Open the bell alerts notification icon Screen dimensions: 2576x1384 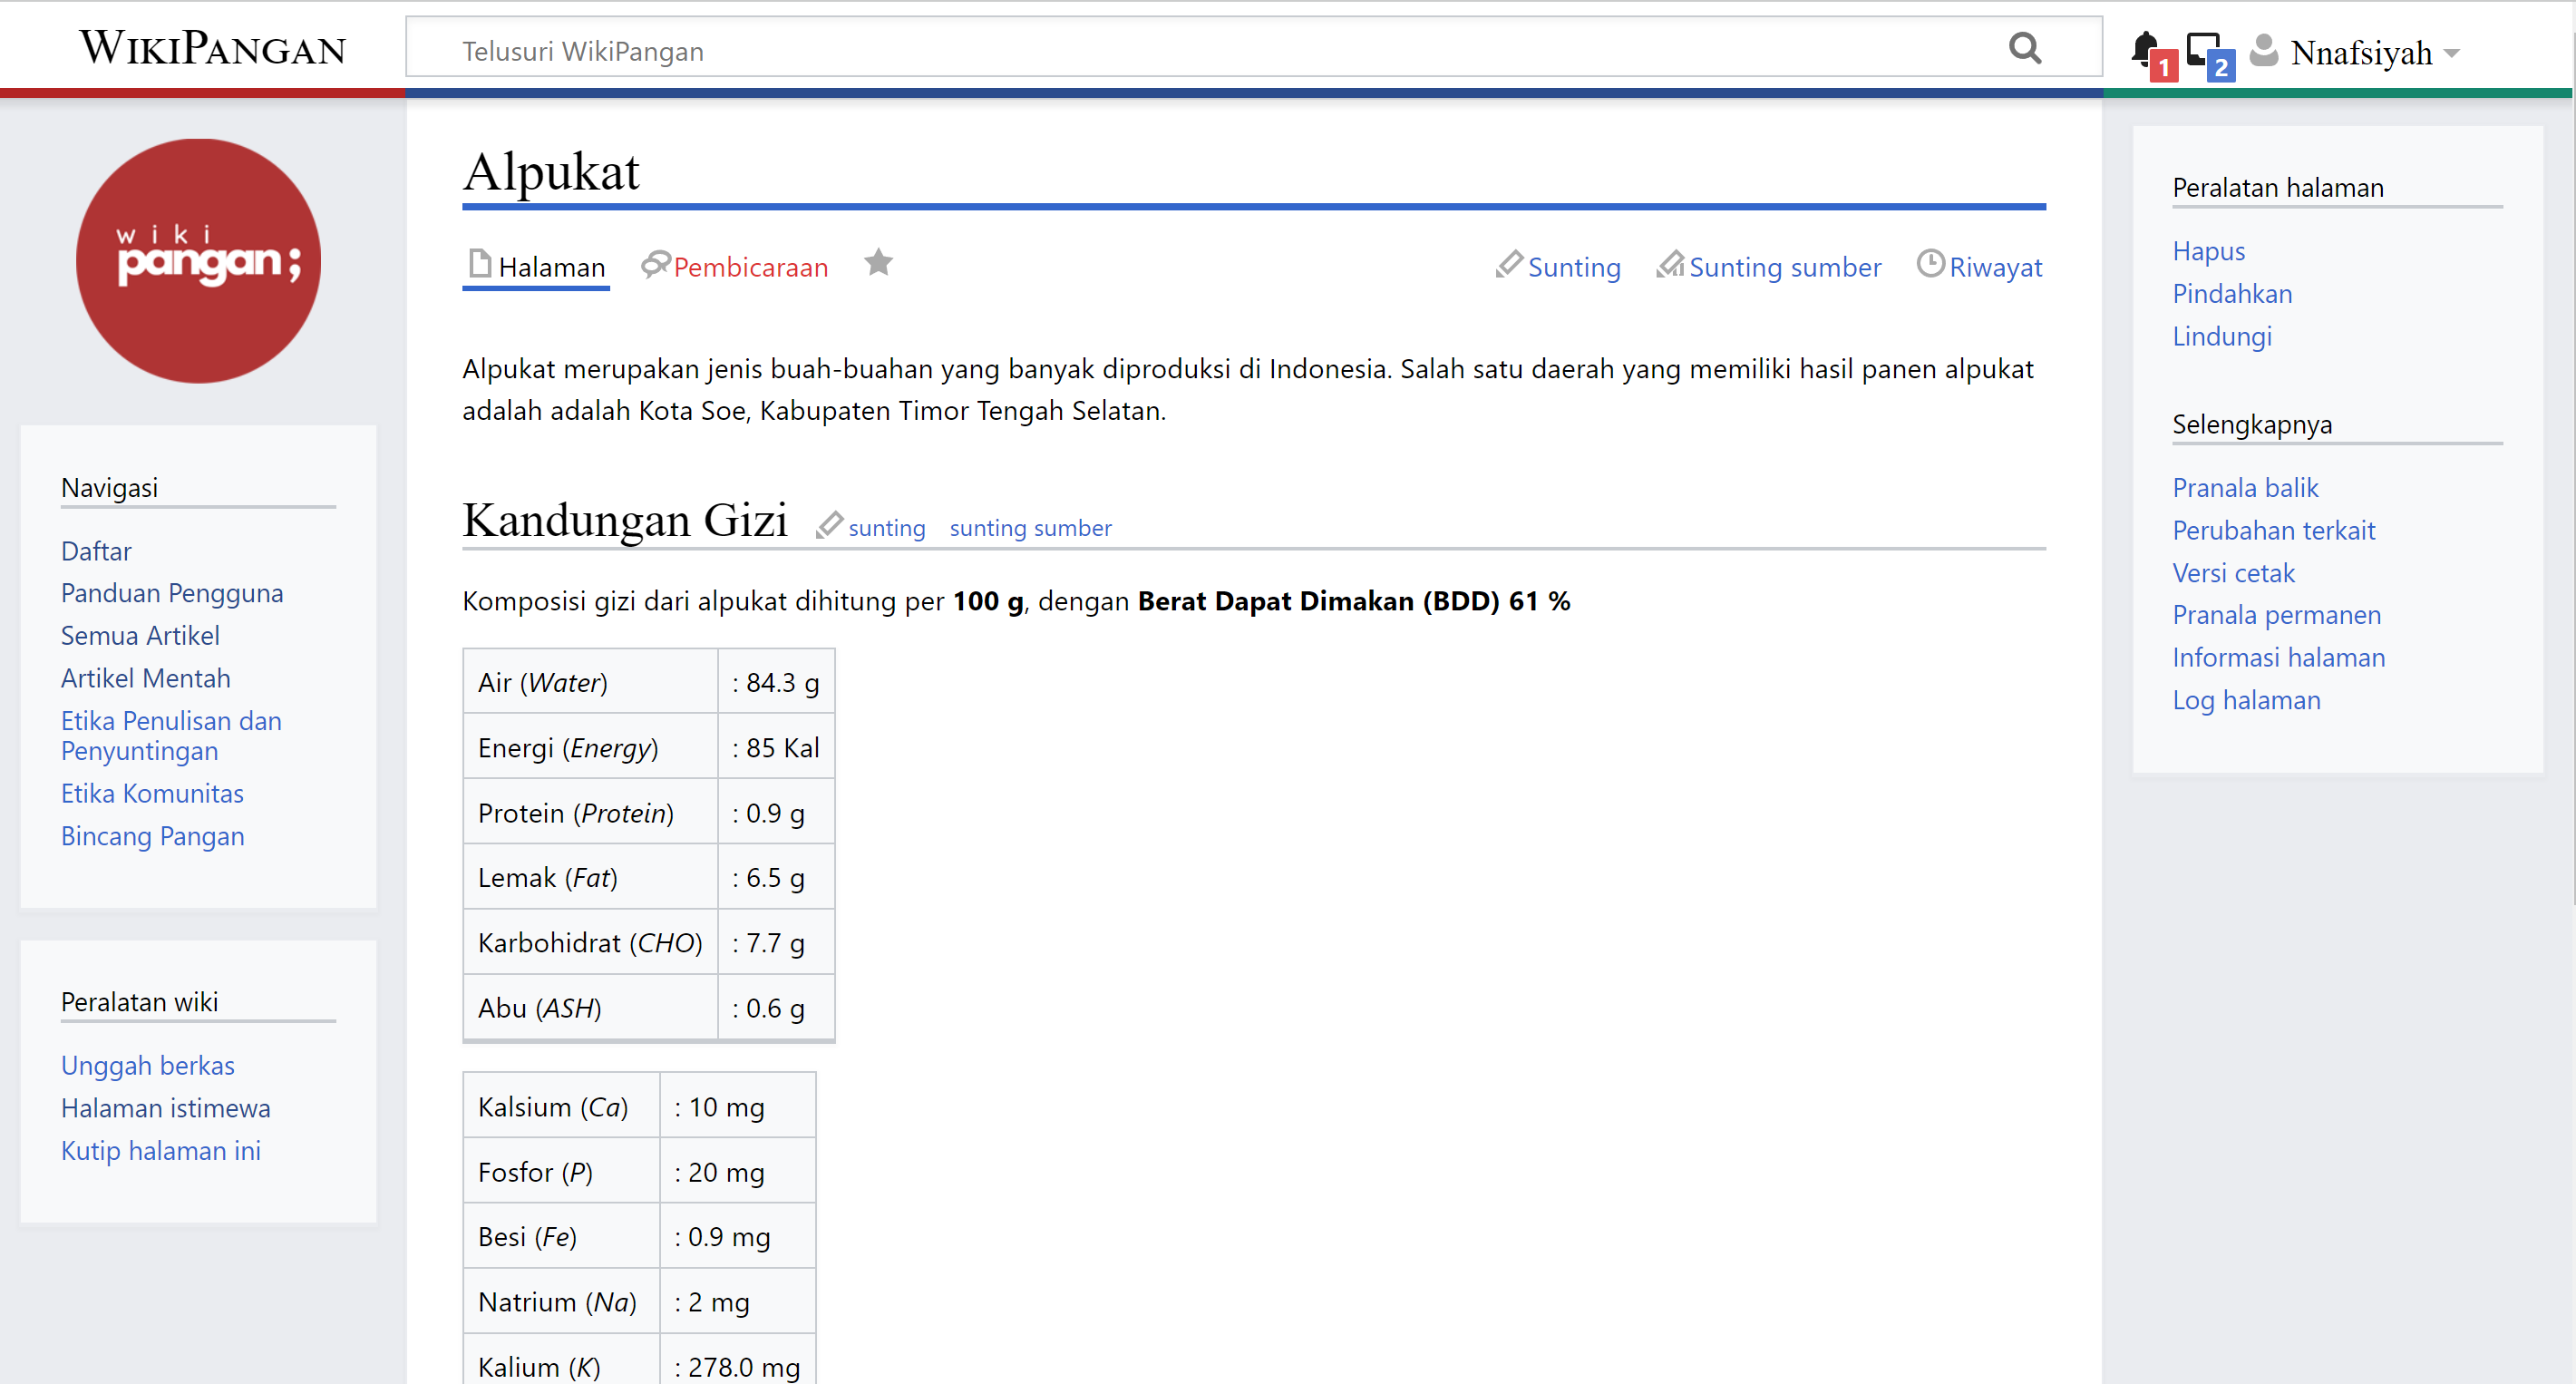(x=2144, y=48)
